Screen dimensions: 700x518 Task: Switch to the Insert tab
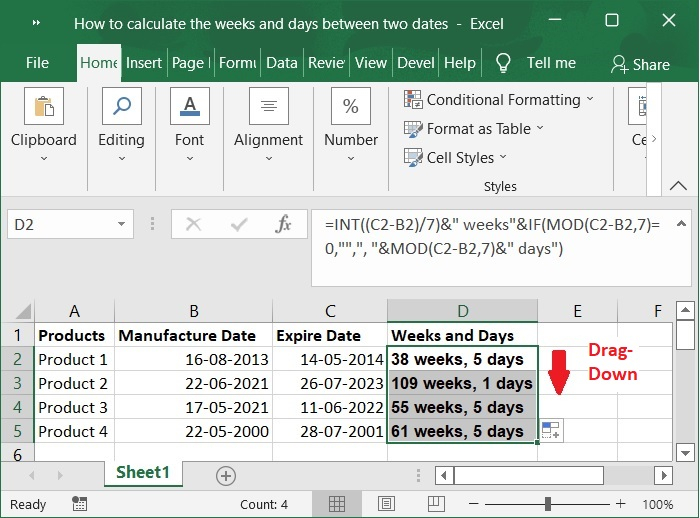point(144,63)
